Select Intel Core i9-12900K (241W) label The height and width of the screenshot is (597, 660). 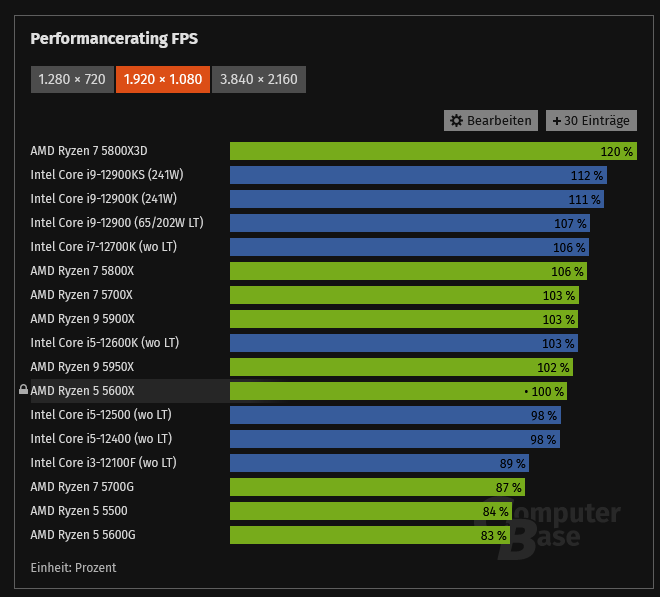click(x=104, y=199)
